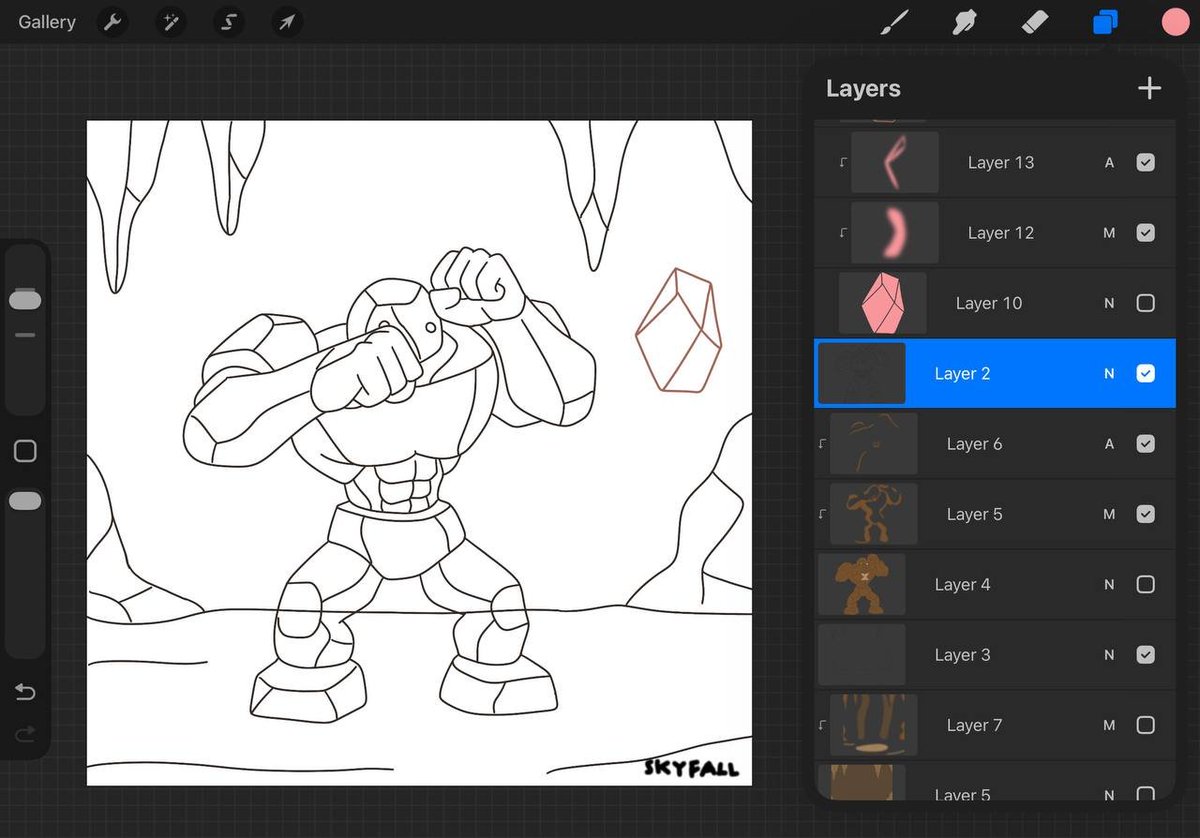1200x838 pixels.
Task: Show Layer 10 using its checkbox
Action: 1146,303
